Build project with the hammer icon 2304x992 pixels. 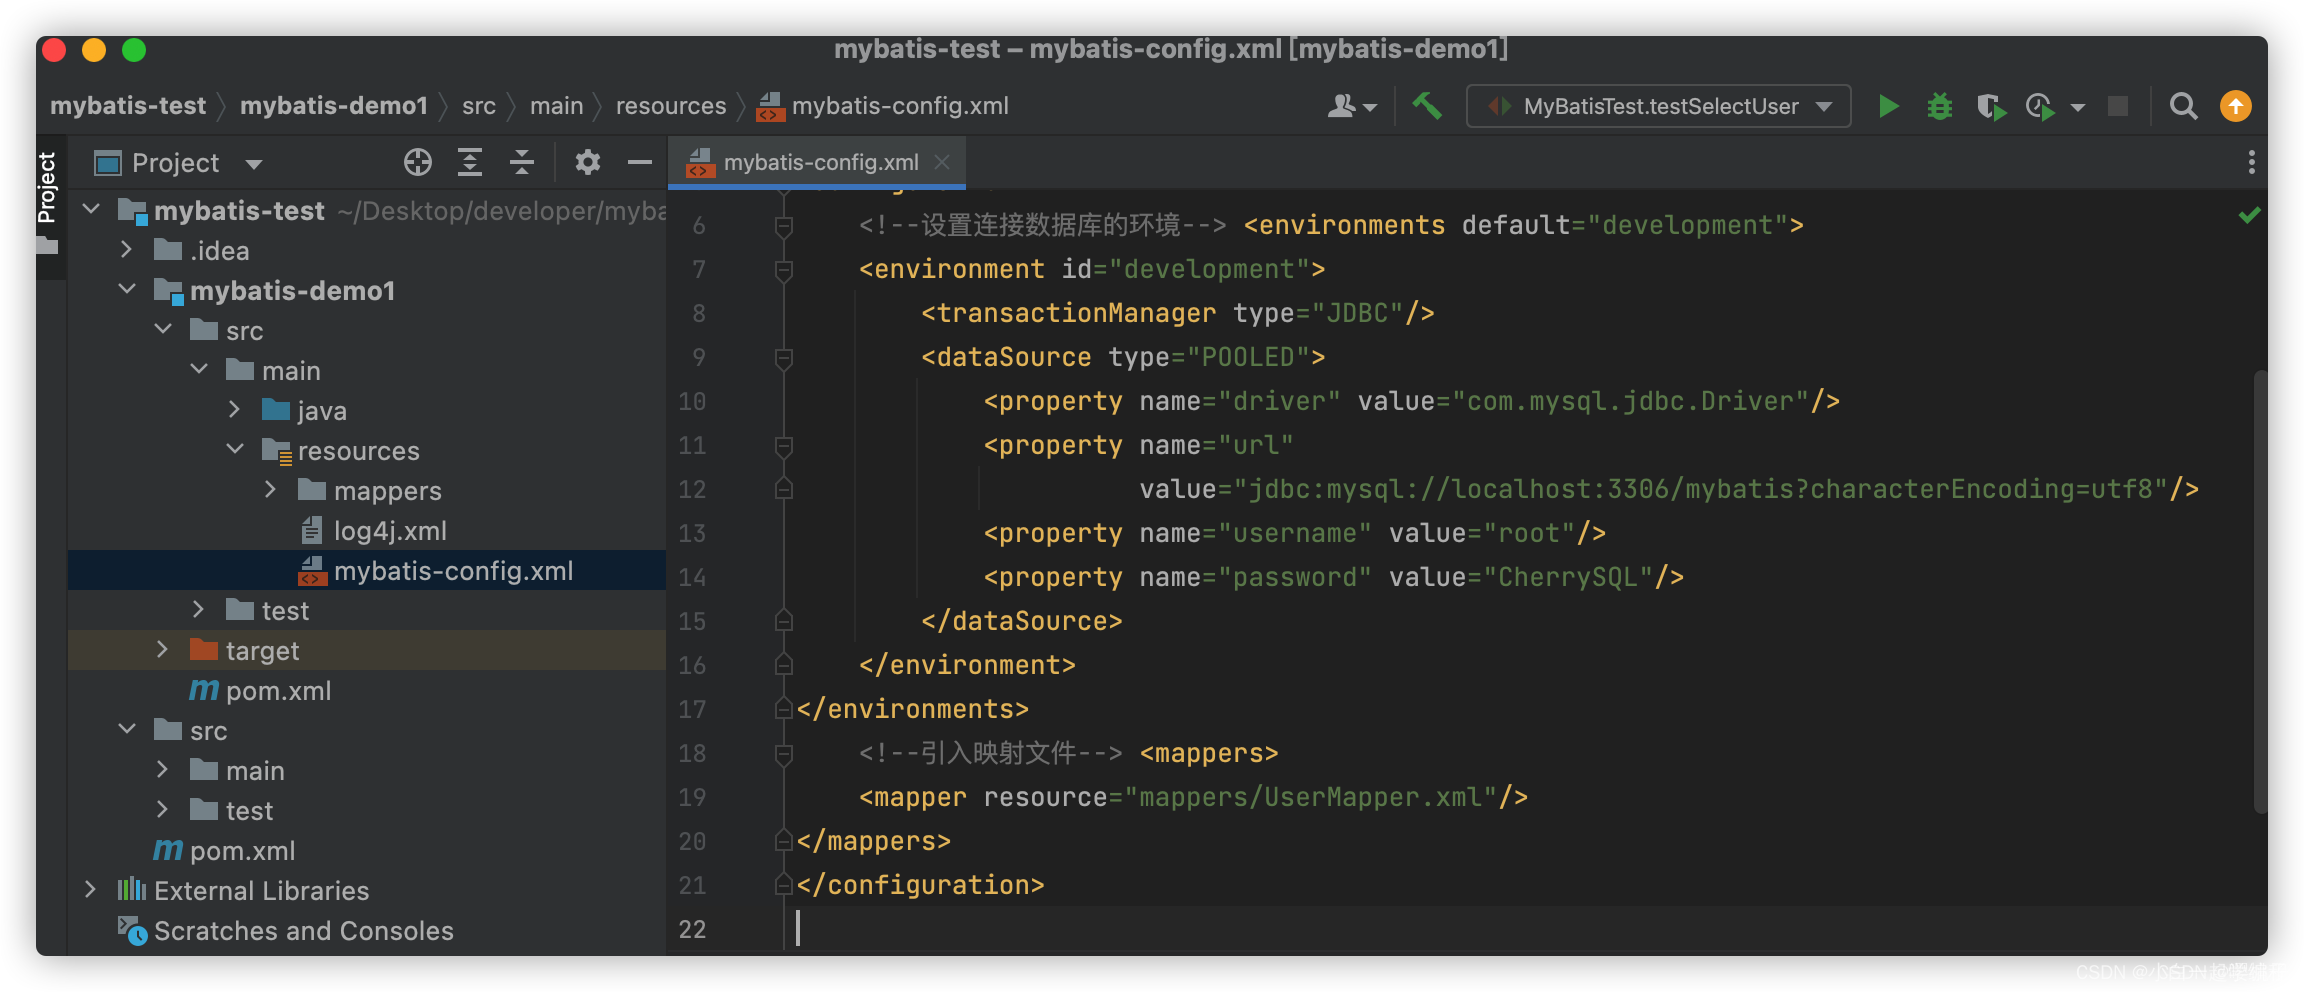[1427, 105]
